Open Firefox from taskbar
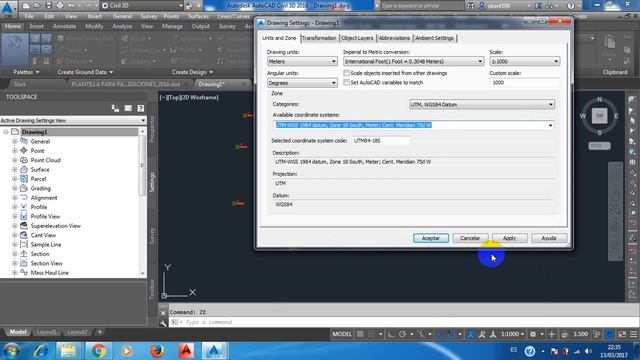Image resolution: width=640 pixels, height=360 pixels. click(157, 351)
